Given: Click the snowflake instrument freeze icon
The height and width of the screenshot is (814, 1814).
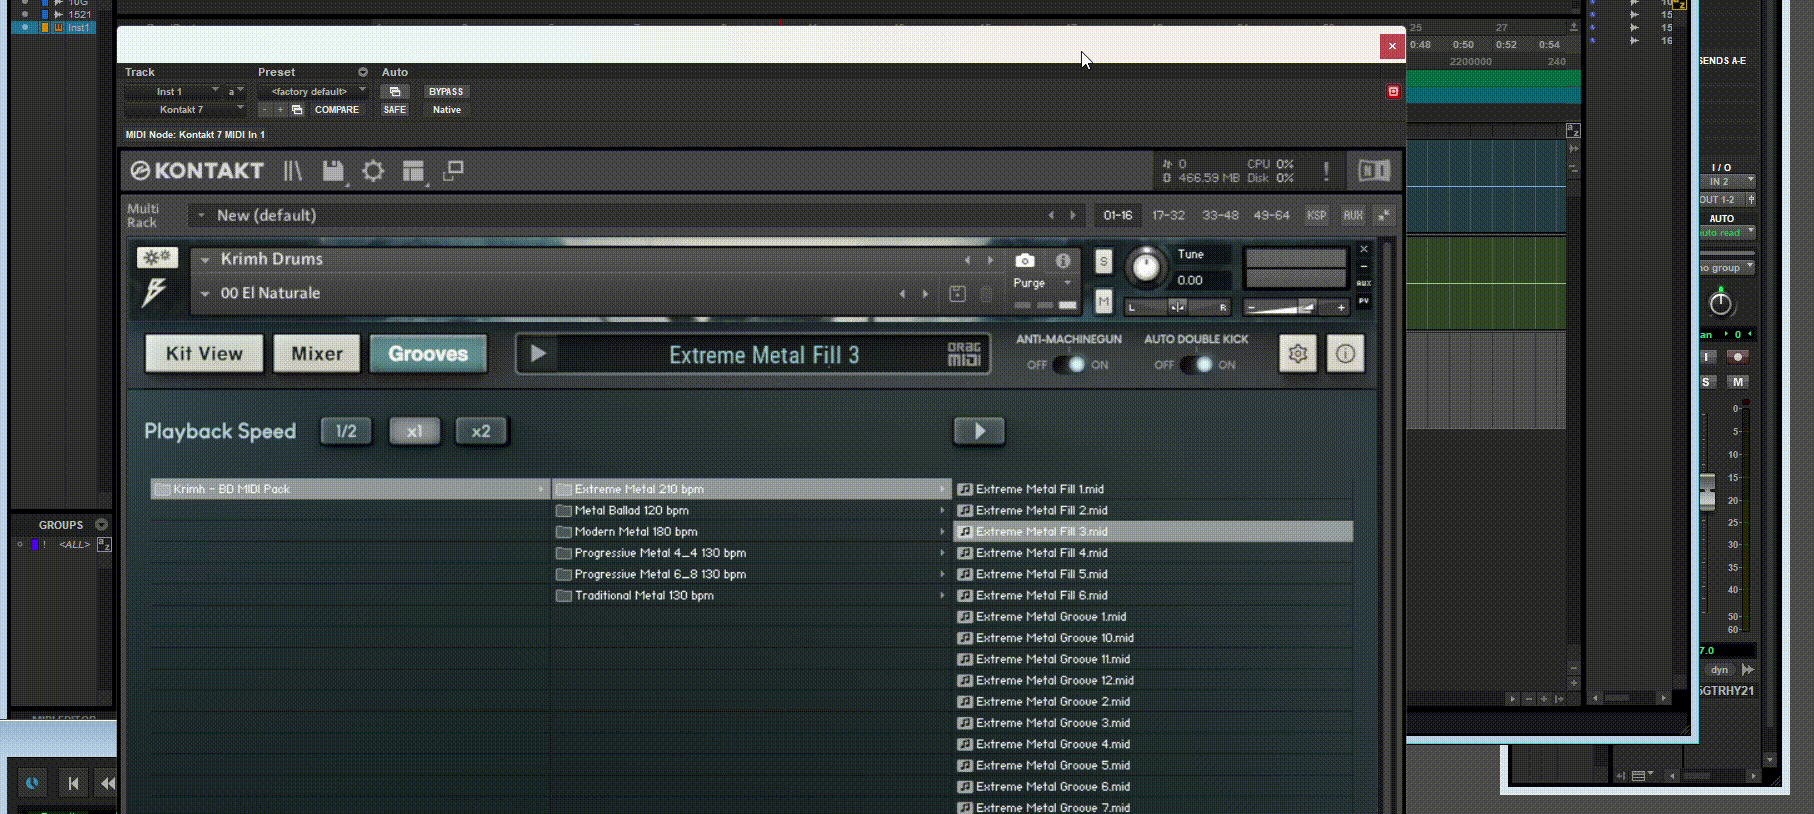Looking at the screenshot, I should [x=157, y=258].
